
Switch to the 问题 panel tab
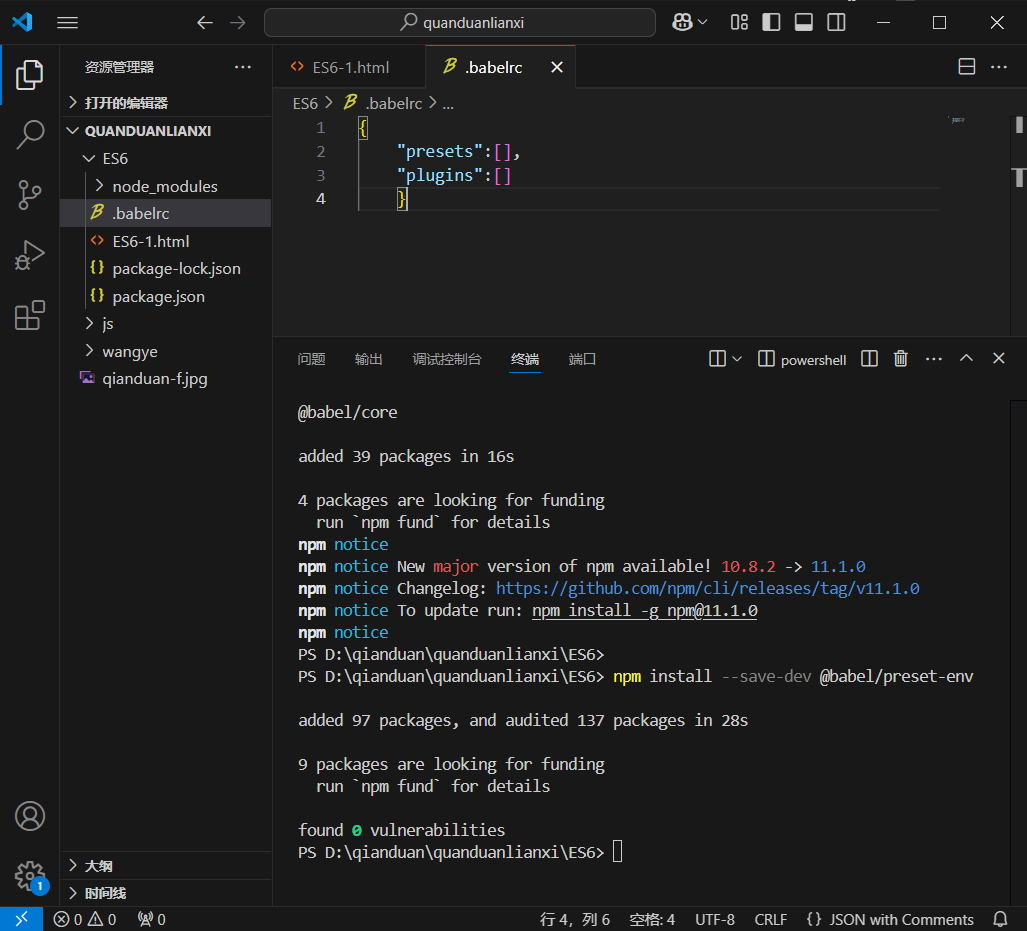click(311, 359)
